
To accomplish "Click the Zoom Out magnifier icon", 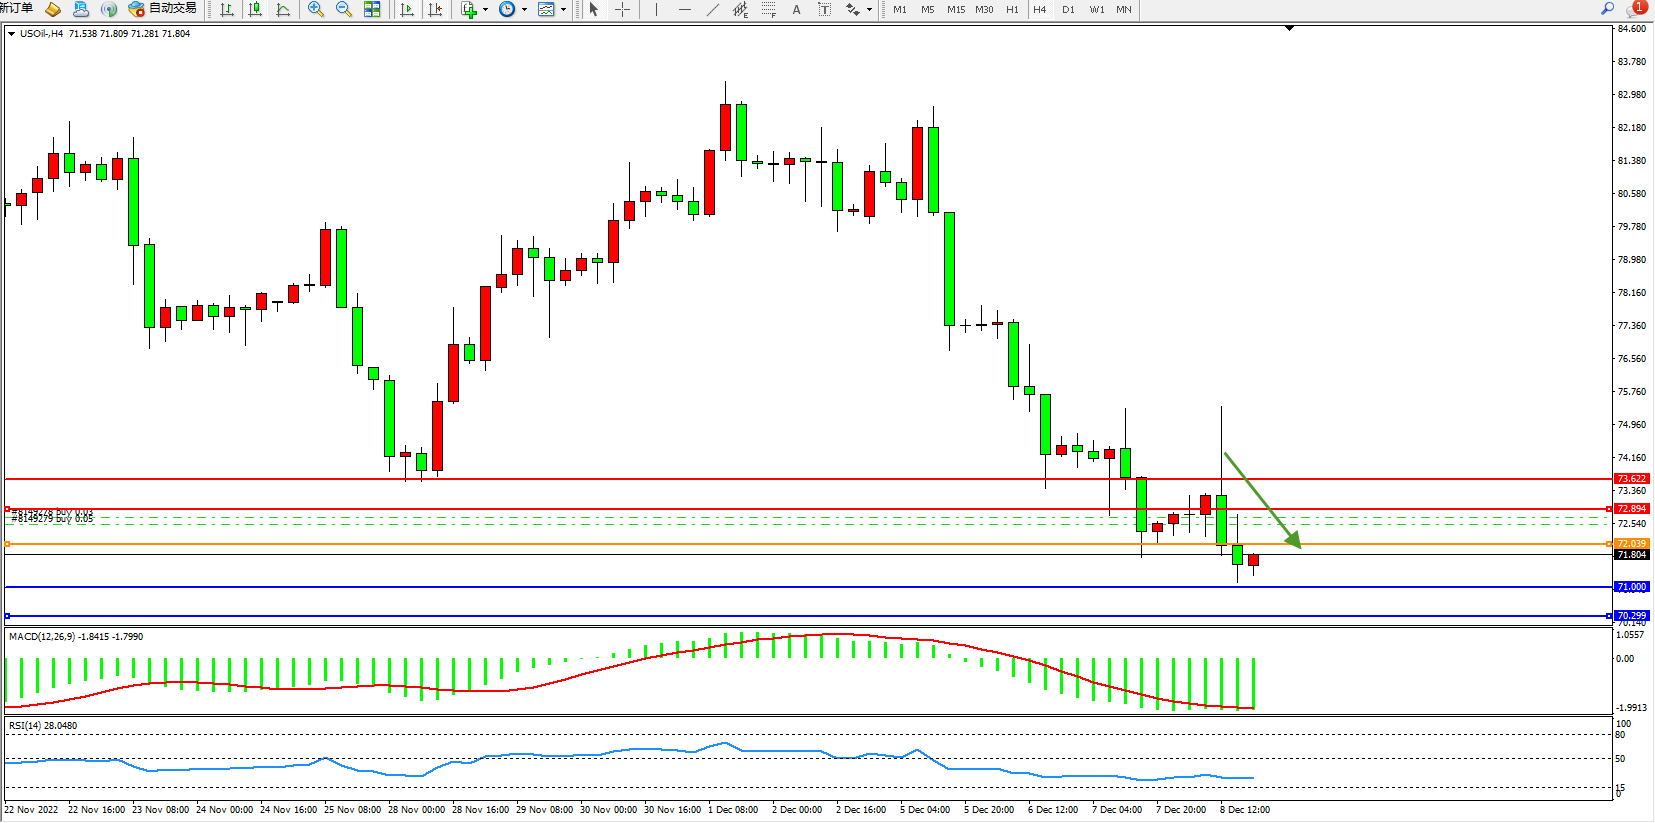I will 344,9.
